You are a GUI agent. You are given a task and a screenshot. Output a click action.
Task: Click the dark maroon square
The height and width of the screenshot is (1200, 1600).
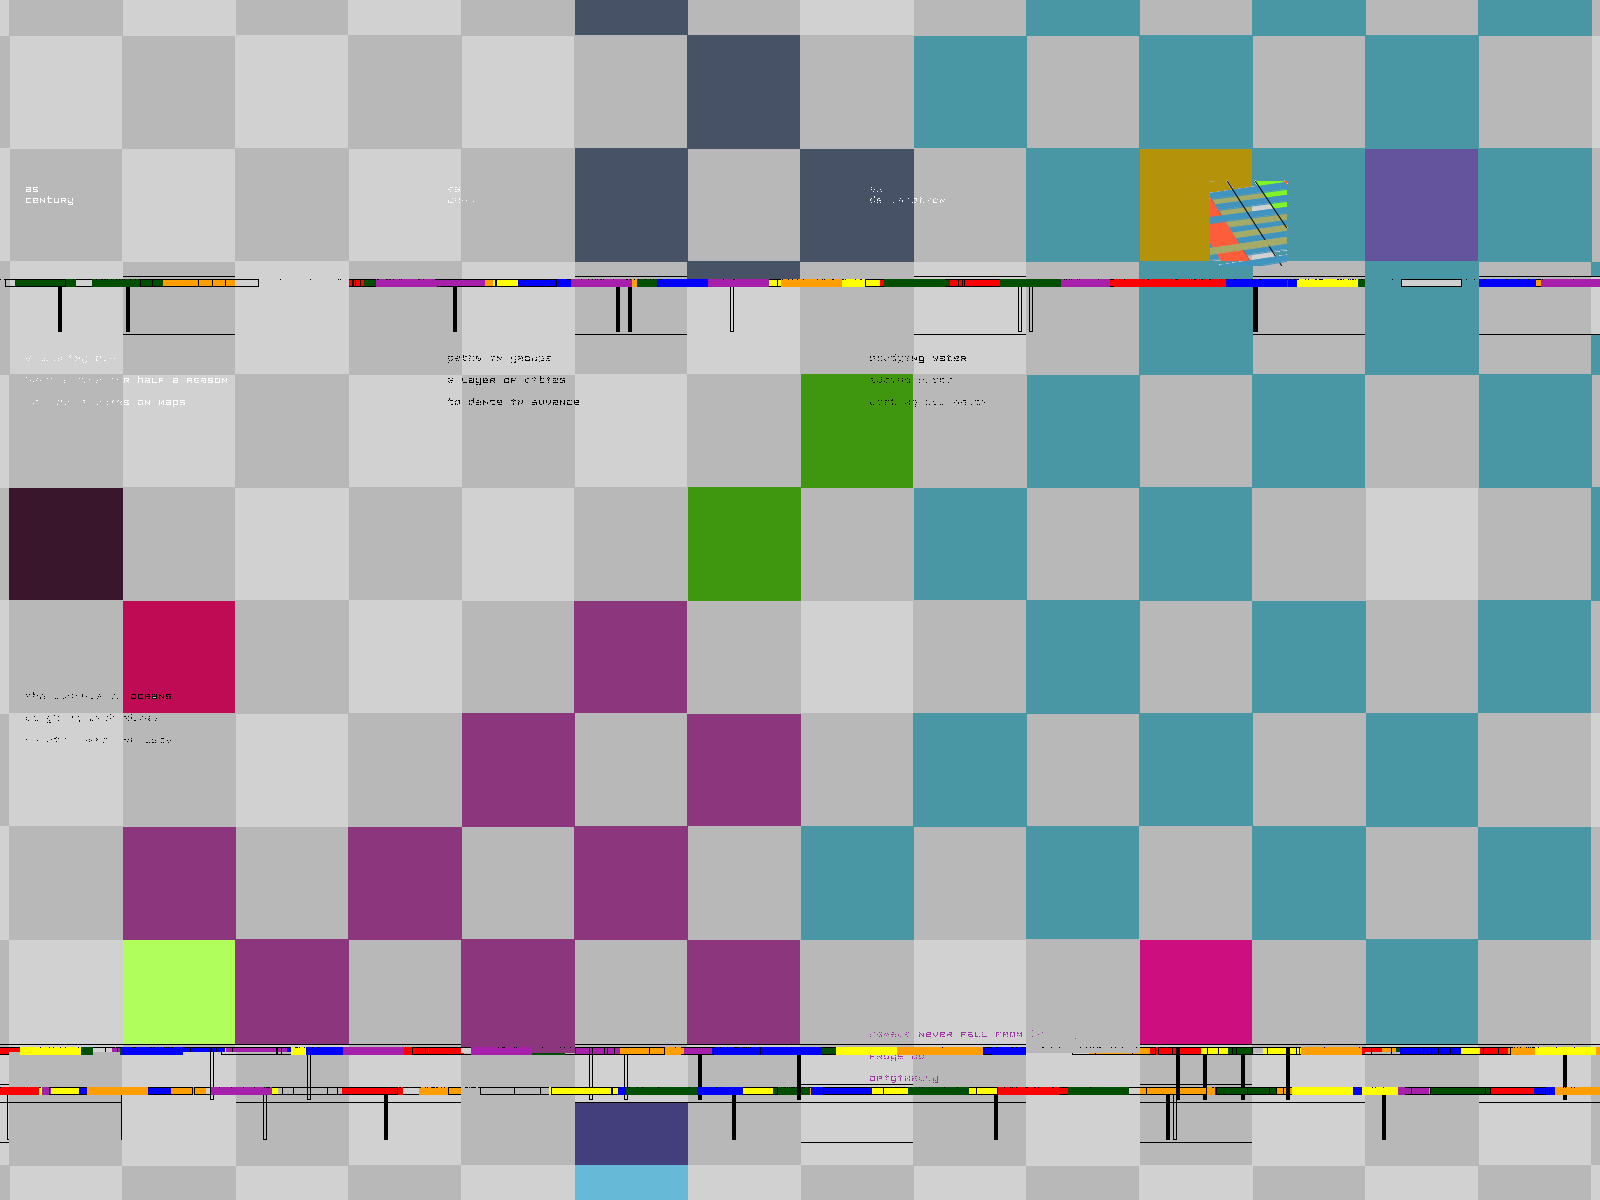pyautogui.click(x=66, y=544)
